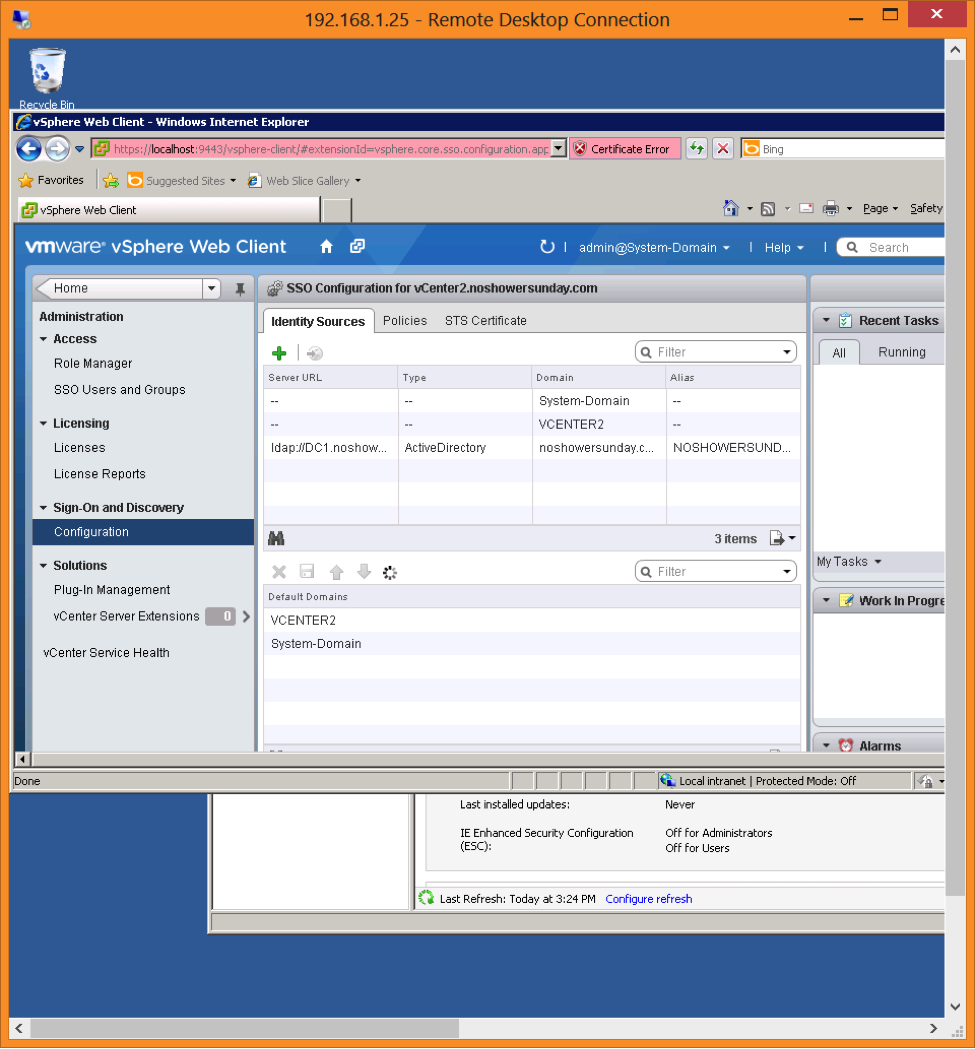Move default domain down with arrow icon
This screenshot has height=1049, width=975.
pyautogui.click(x=363, y=571)
